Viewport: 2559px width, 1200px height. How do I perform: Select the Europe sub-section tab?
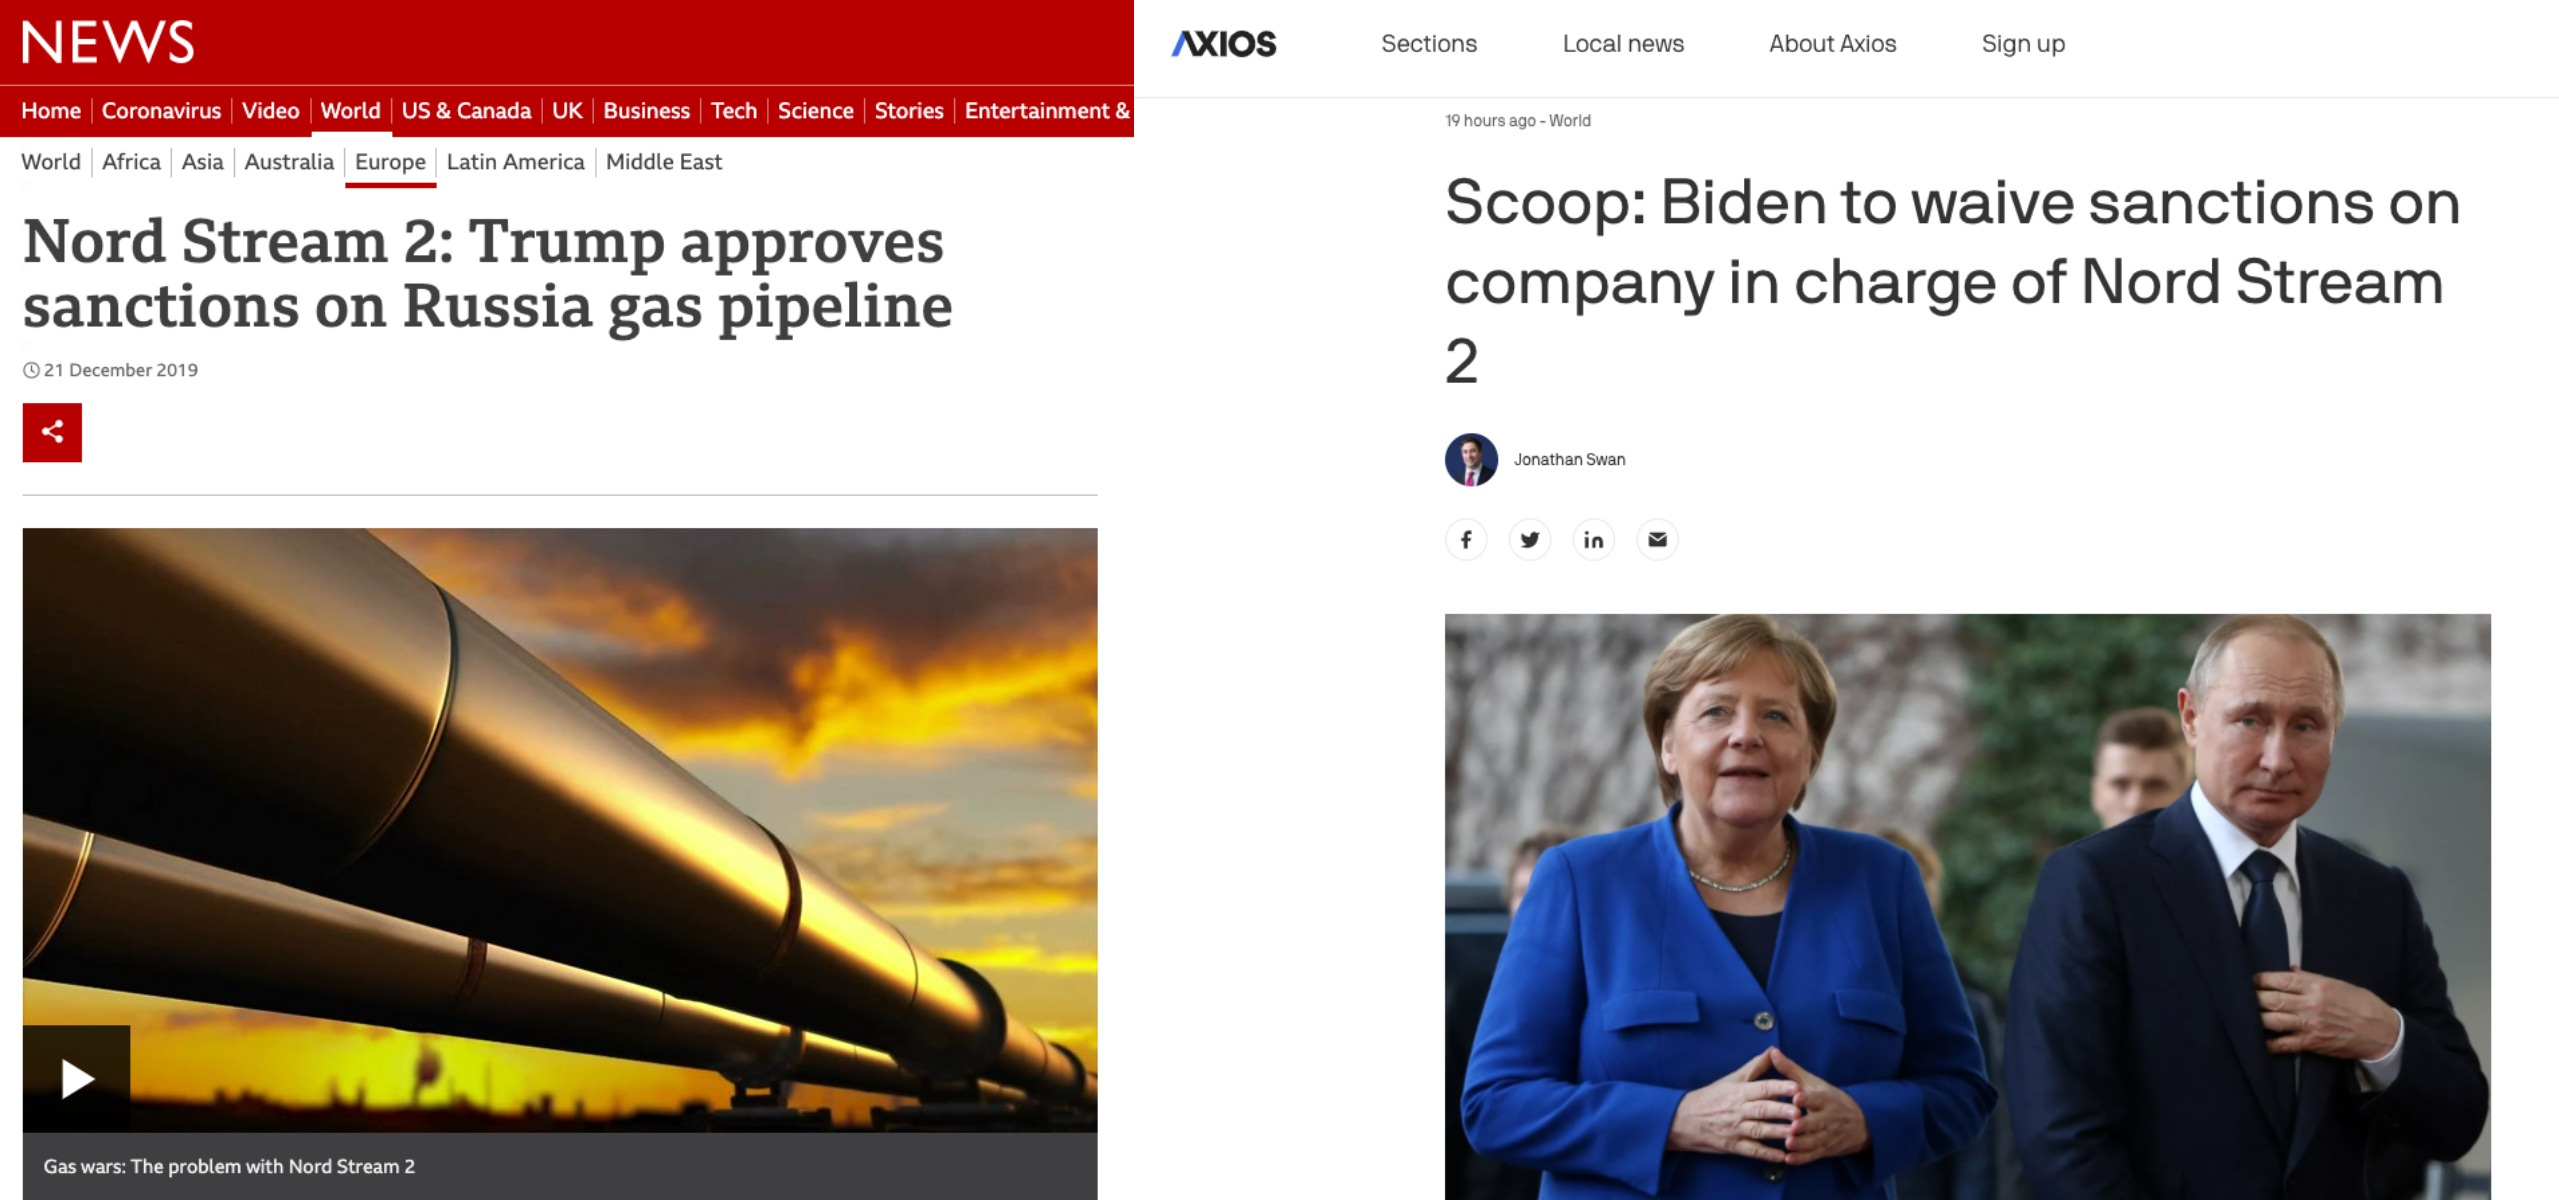point(390,162)
